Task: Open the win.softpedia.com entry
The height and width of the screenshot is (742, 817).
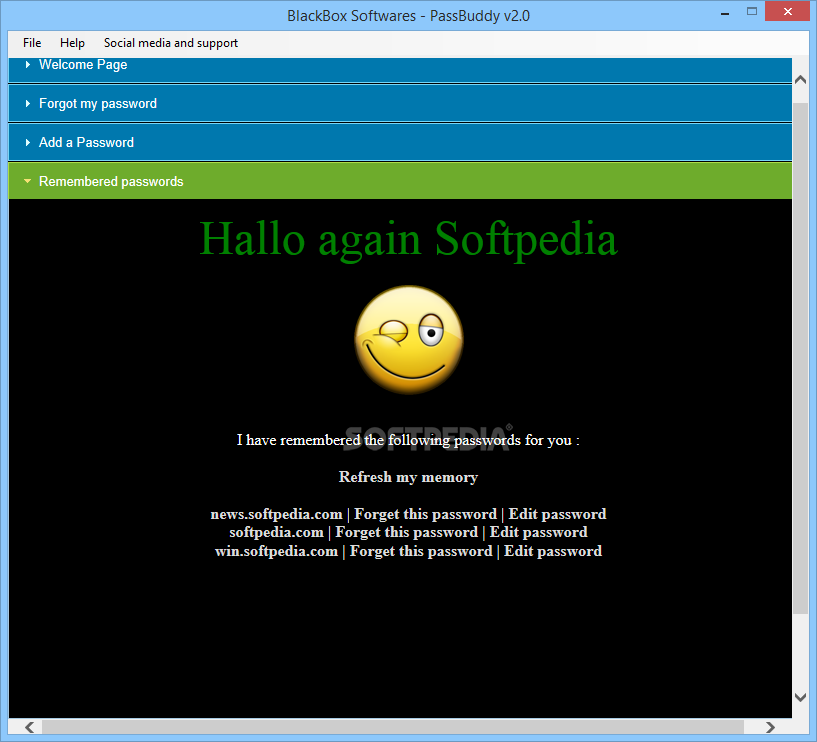Action: pos(276,551)
